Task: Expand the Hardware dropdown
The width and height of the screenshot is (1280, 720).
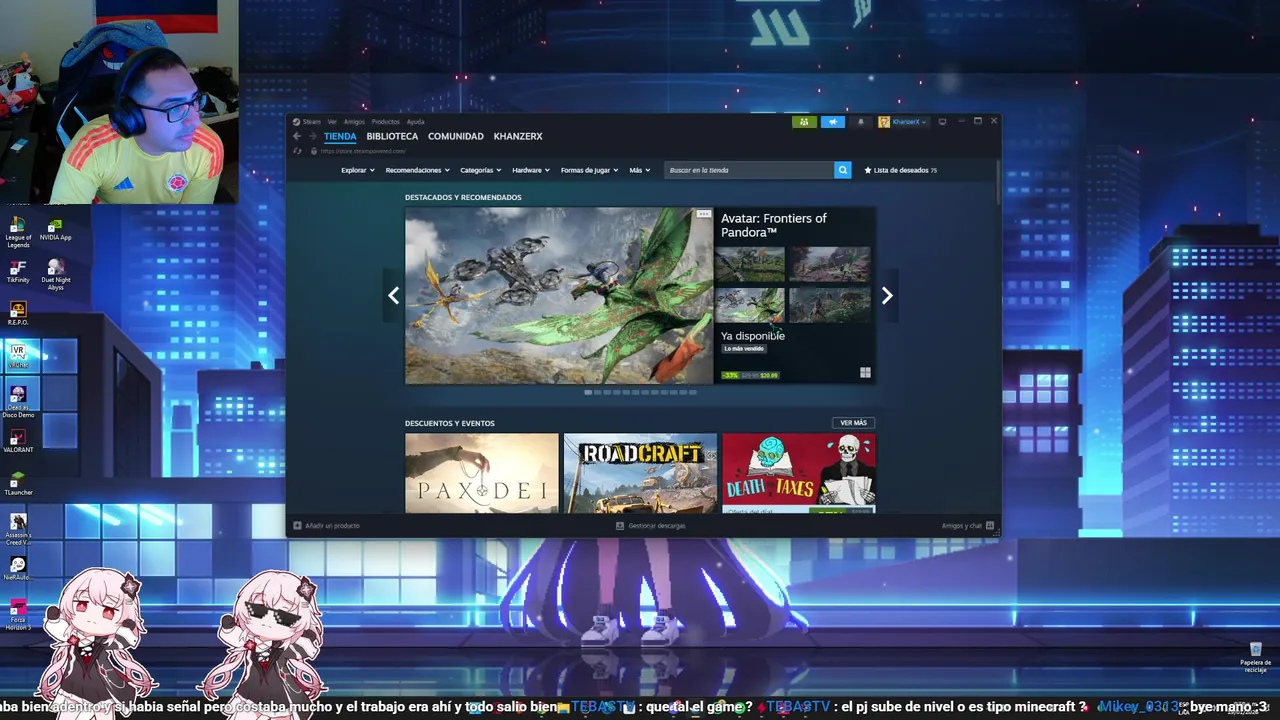Action: (531, 170)
